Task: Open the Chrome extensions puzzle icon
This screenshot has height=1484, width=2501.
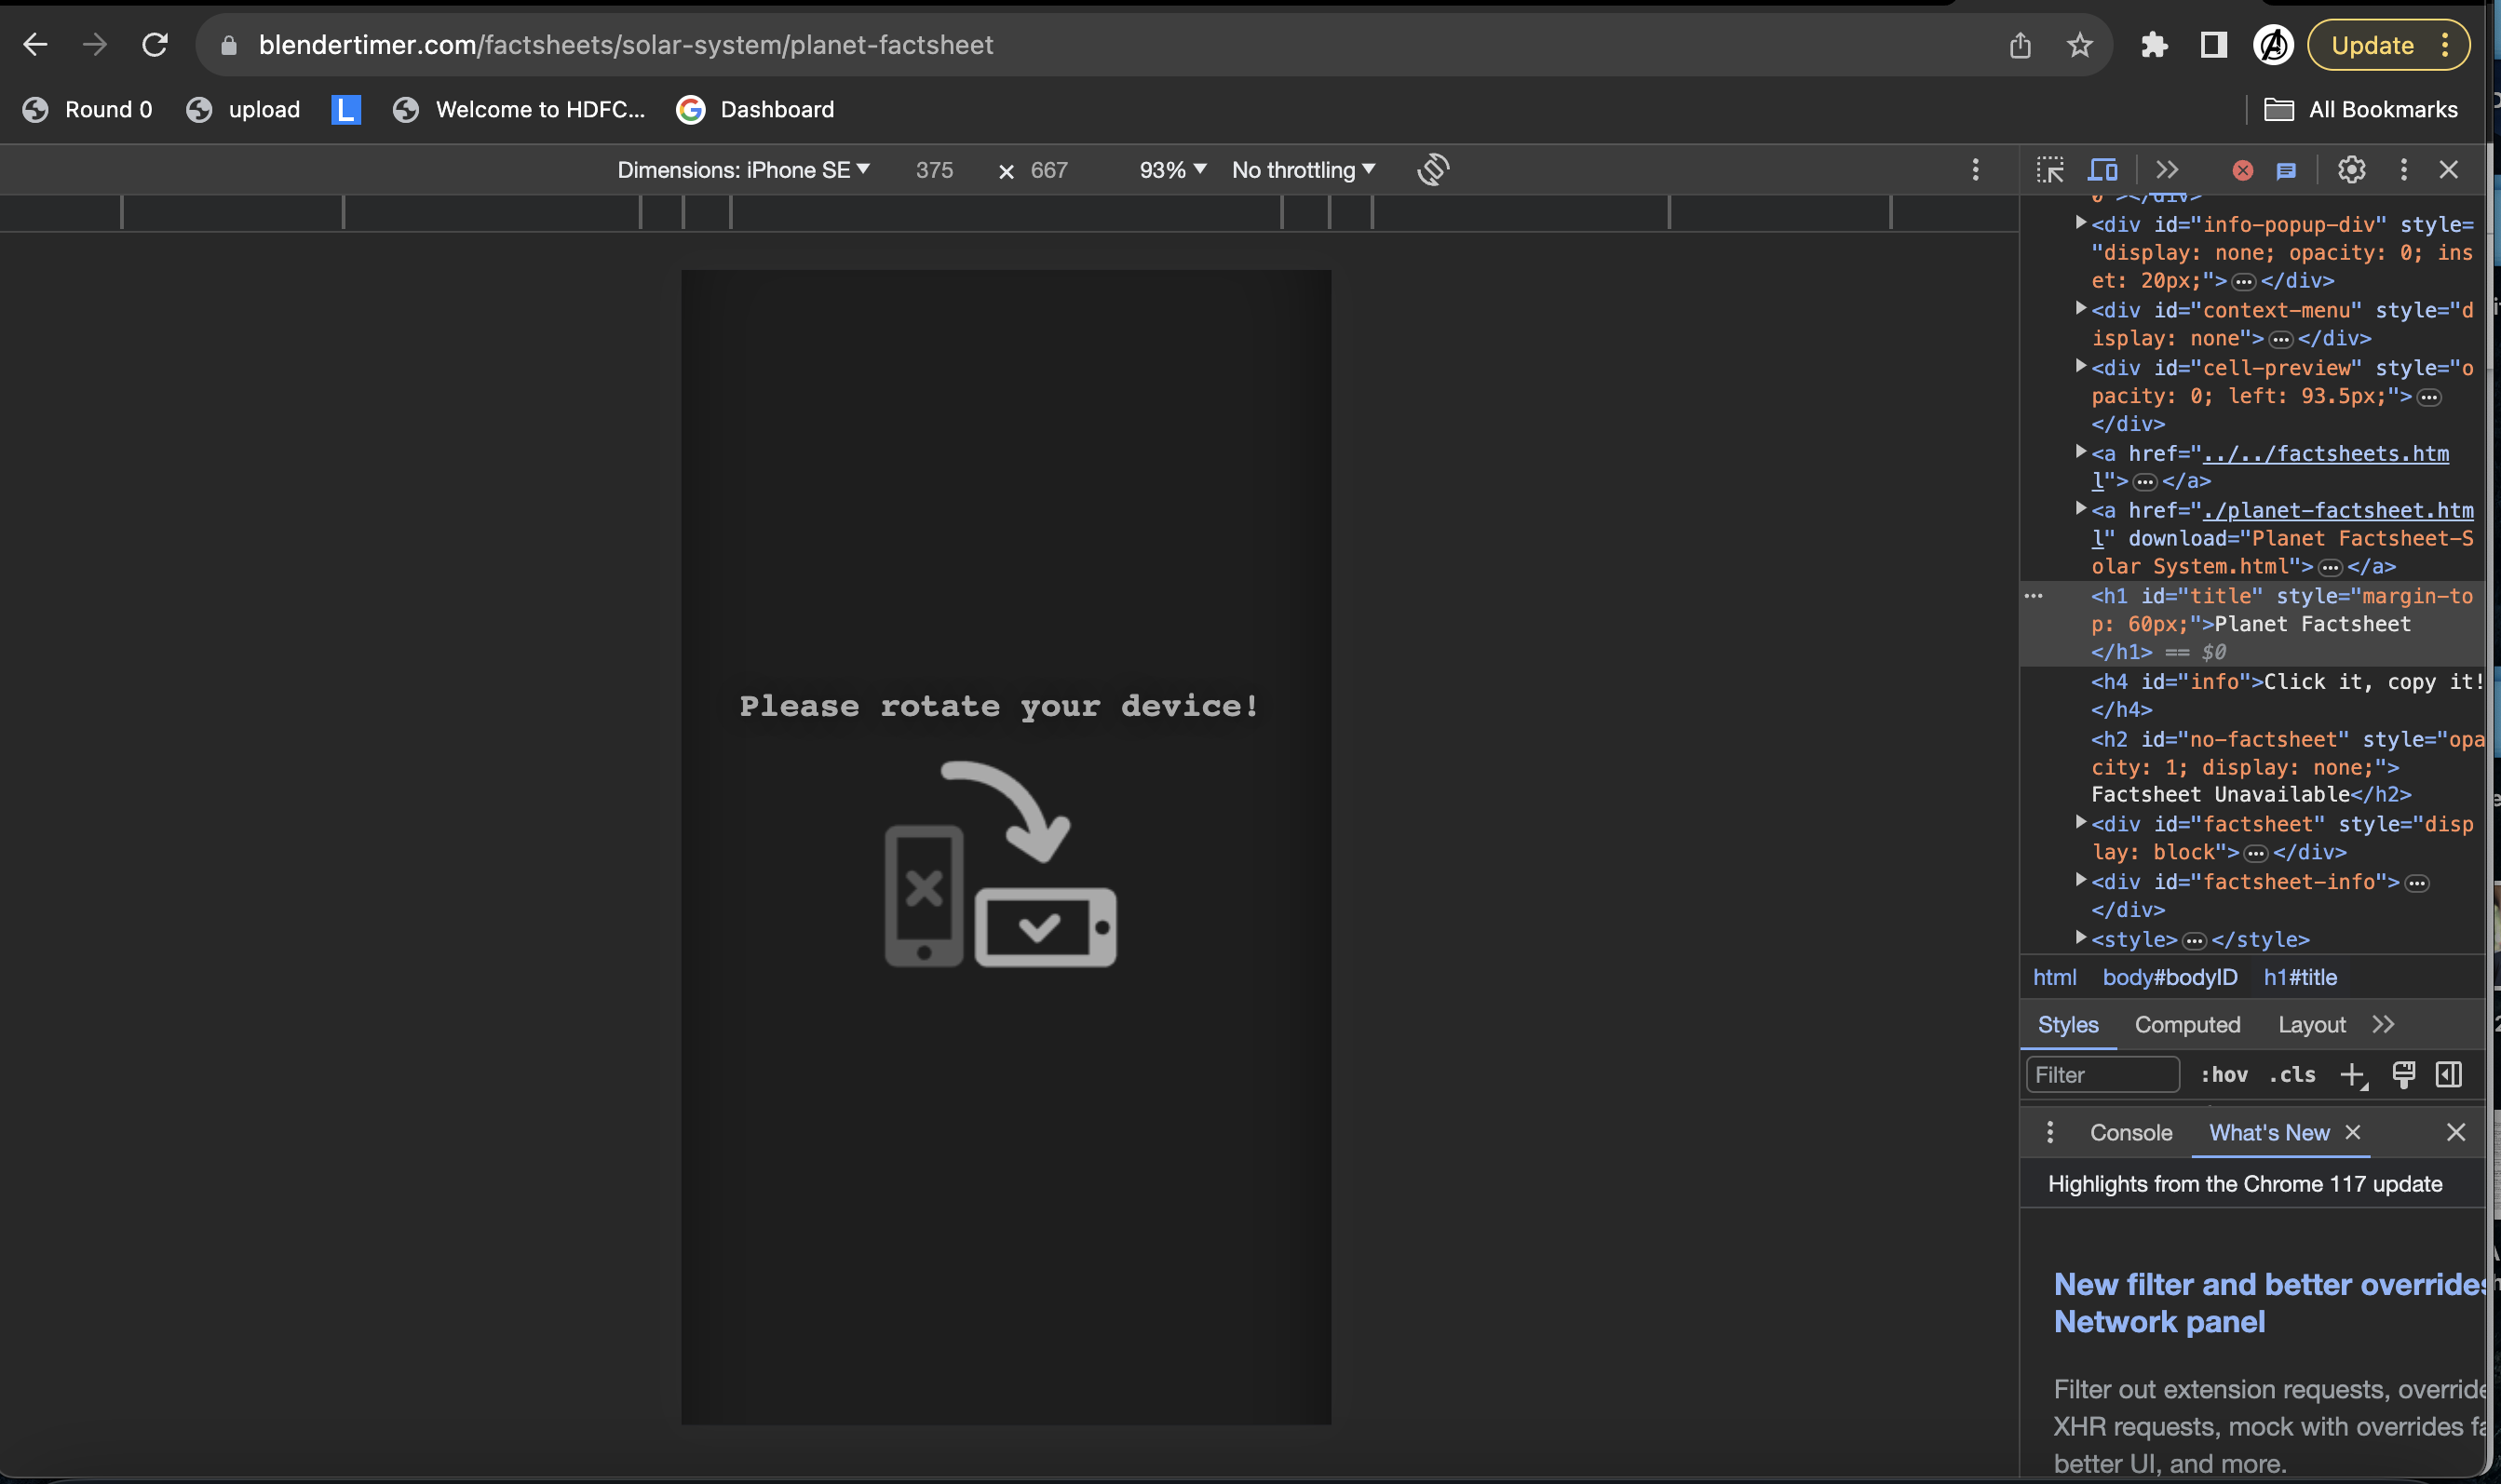Action: click(2153, 45)
